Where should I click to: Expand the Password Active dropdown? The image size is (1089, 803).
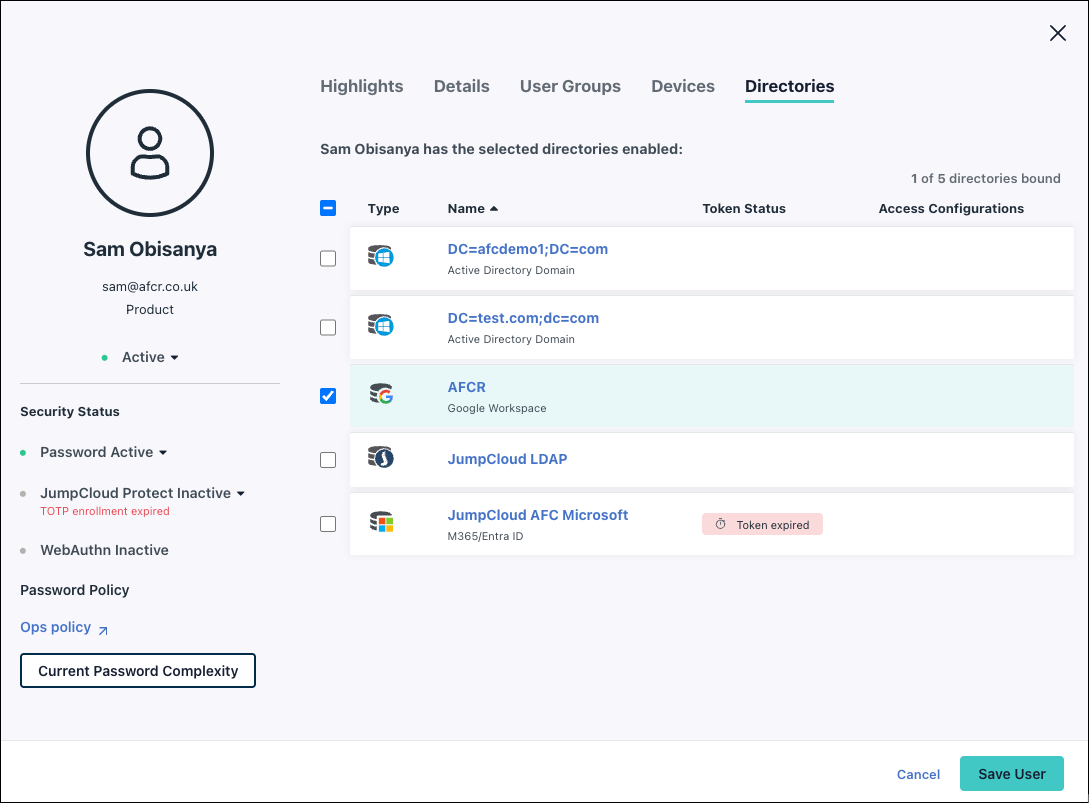[x=103, y=452]
